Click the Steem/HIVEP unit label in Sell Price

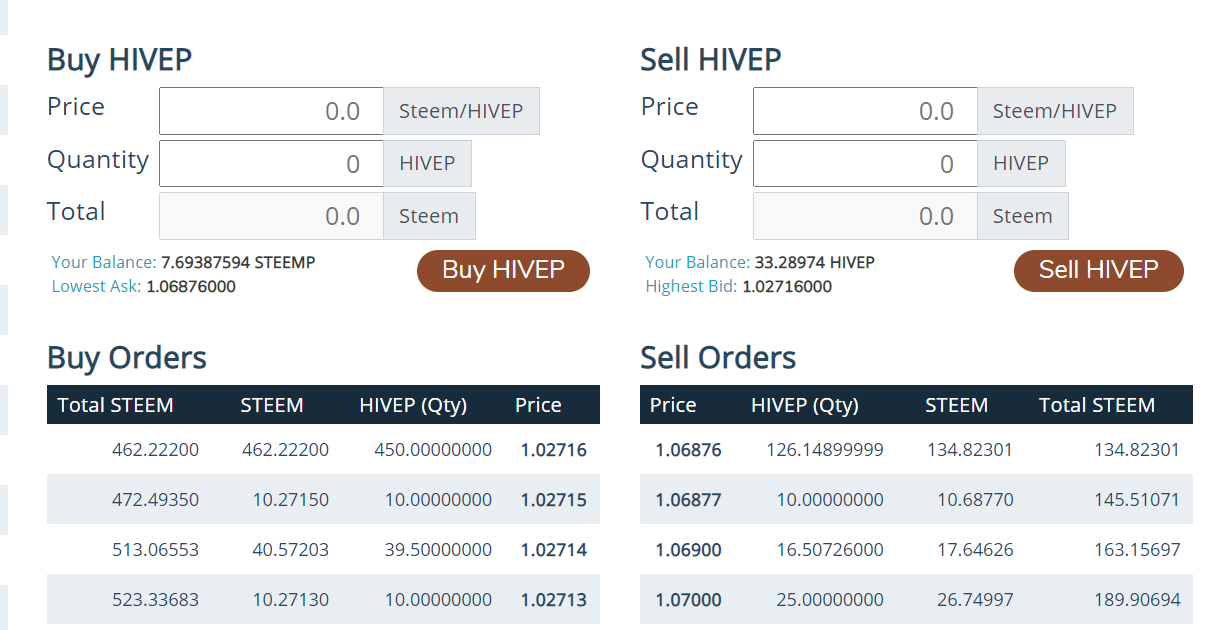coord(1055,111)
